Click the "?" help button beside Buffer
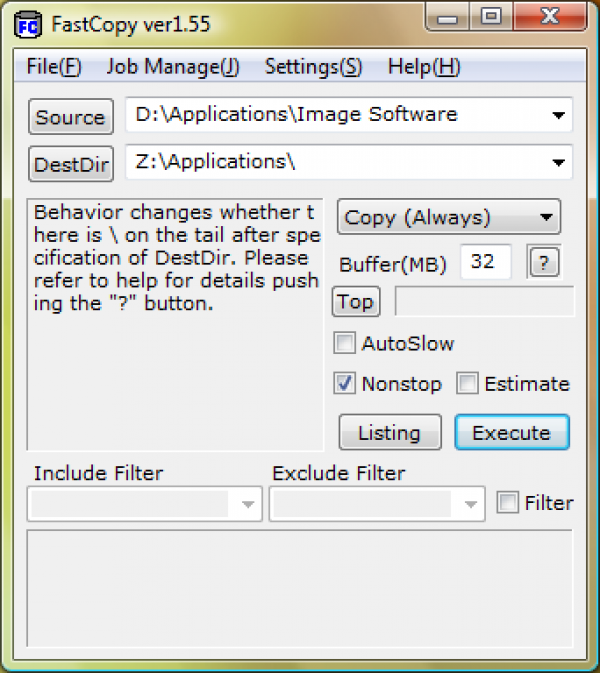The width and height of the screenshot is (600, 673). [544, 262]
